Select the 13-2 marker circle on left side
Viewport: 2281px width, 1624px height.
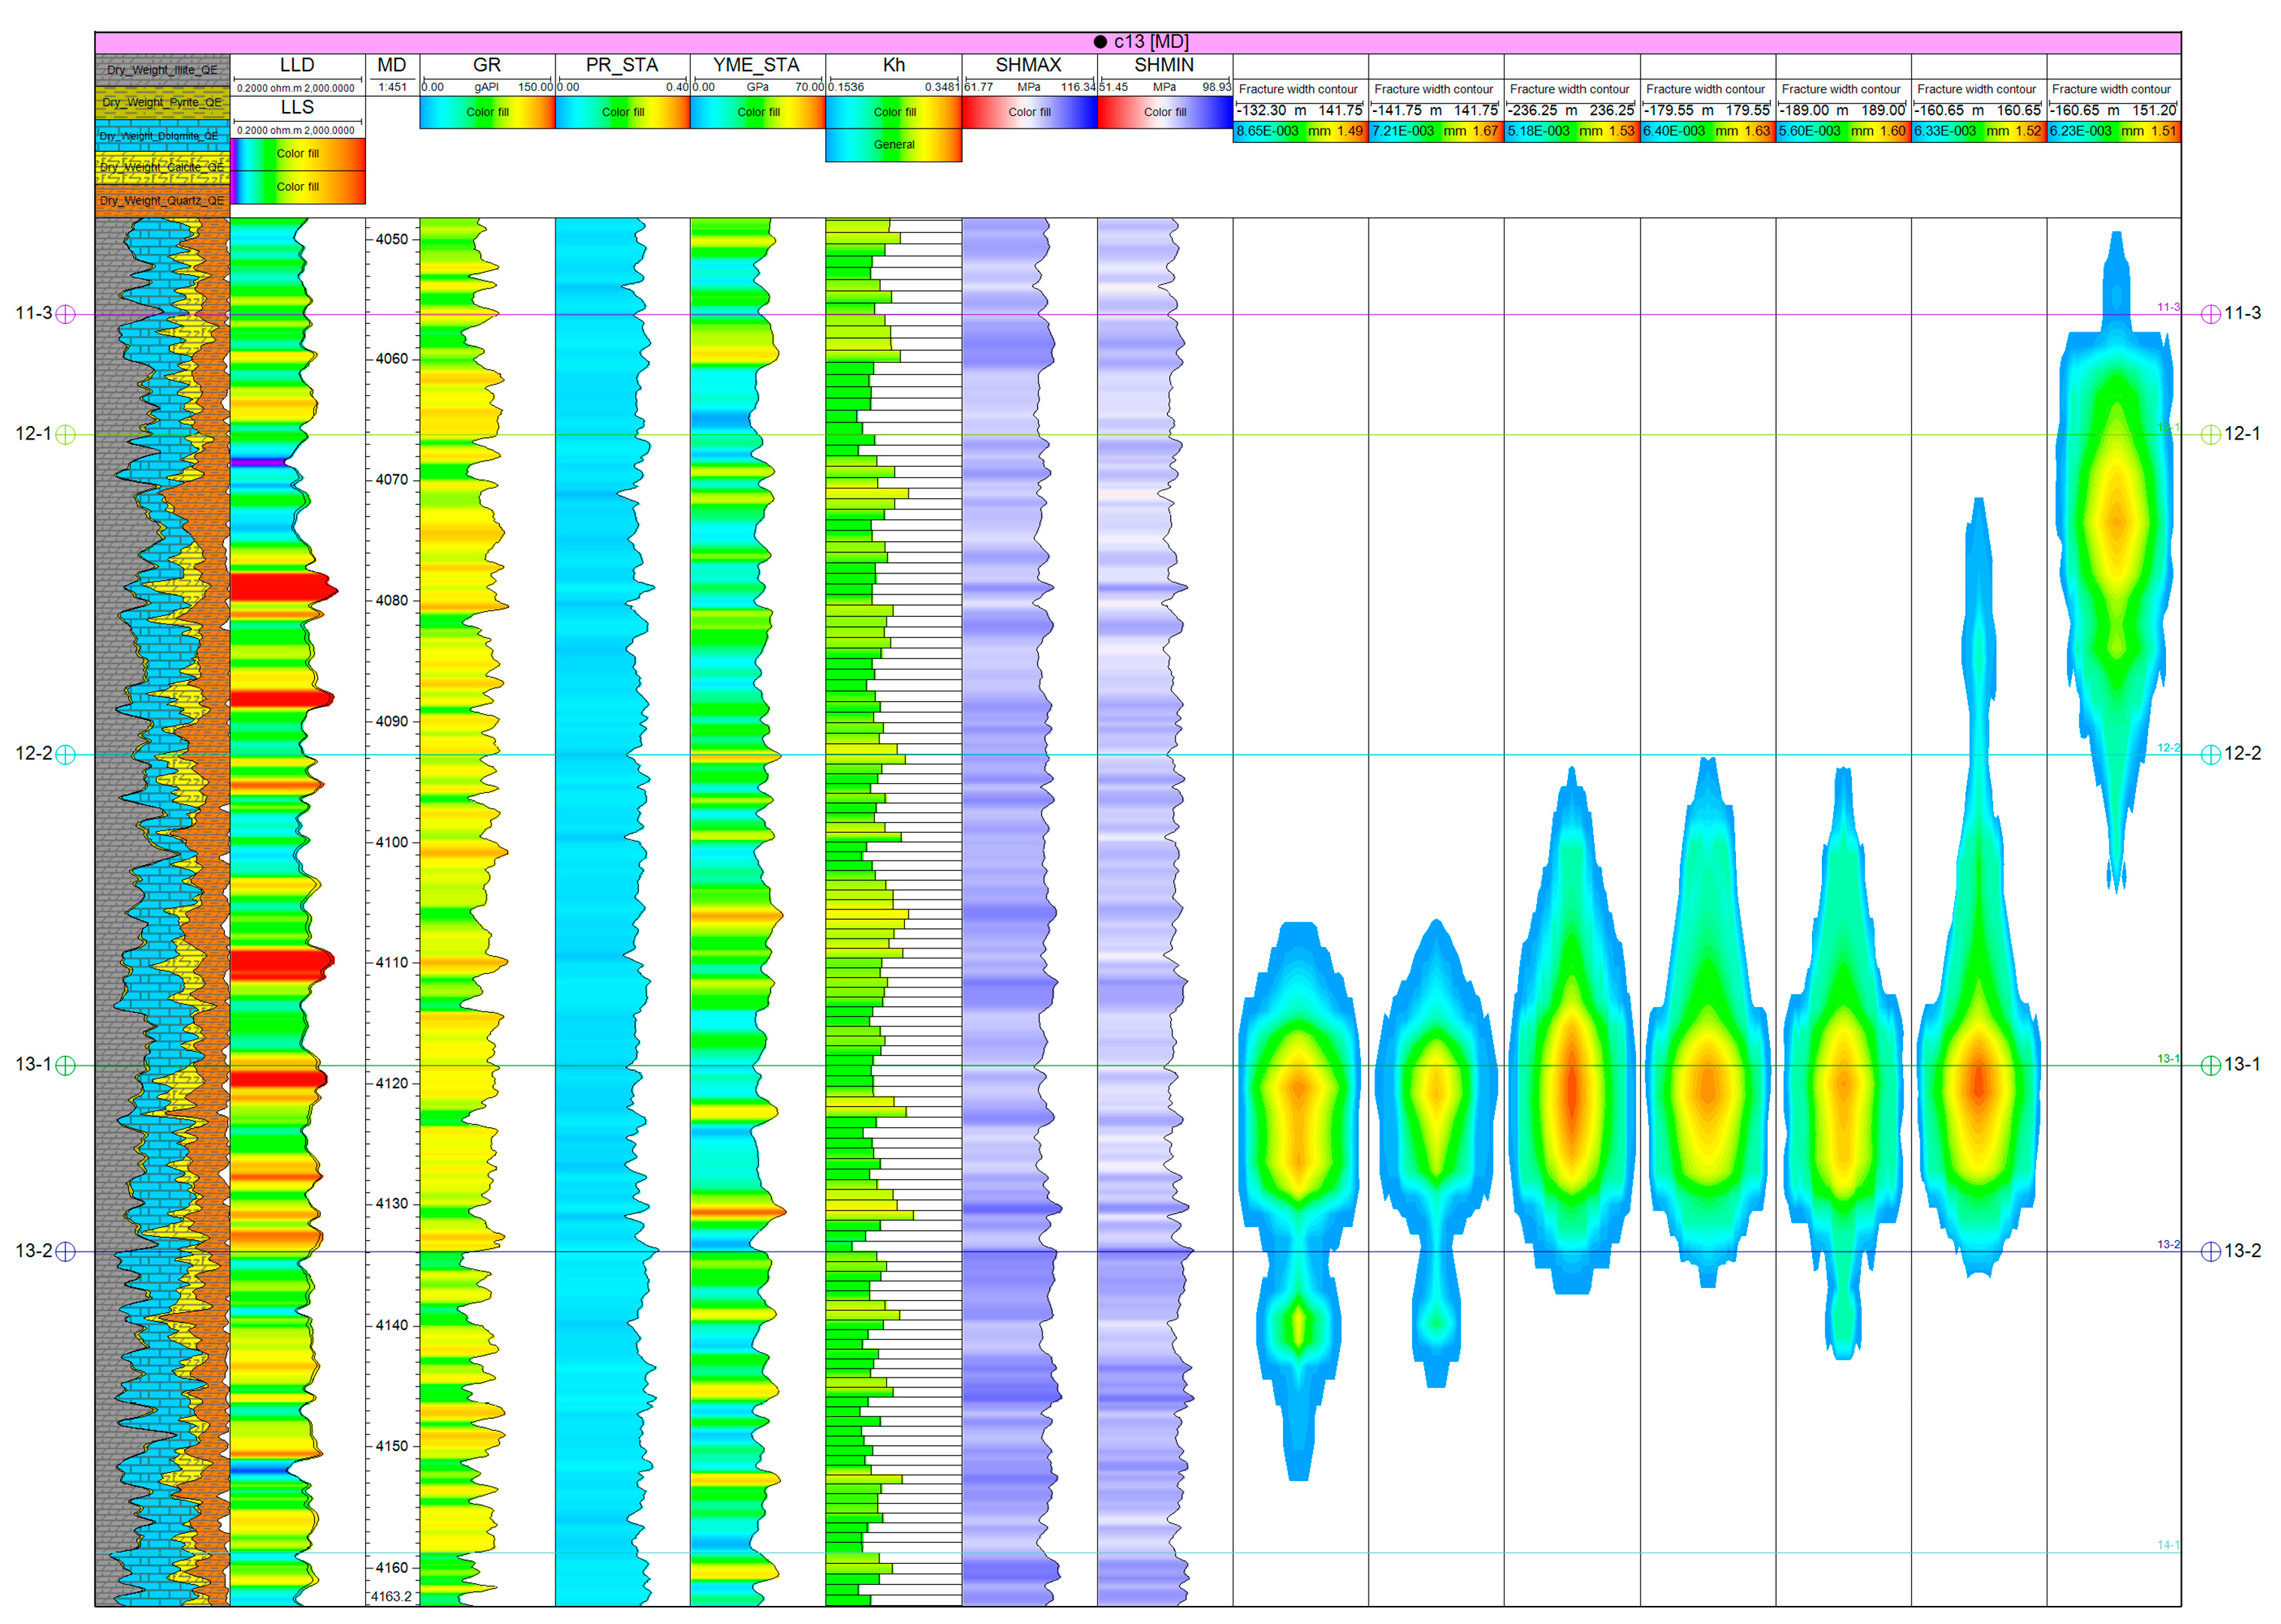65,1251
